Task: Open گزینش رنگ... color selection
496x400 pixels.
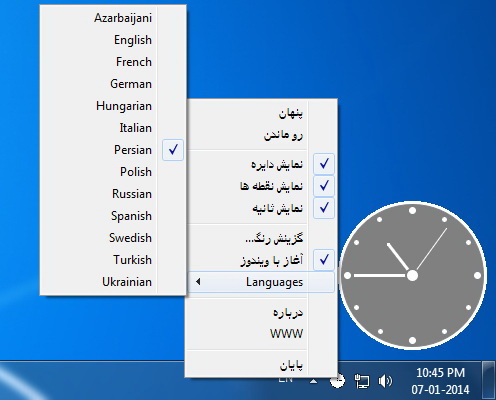Action: (261, 238)
